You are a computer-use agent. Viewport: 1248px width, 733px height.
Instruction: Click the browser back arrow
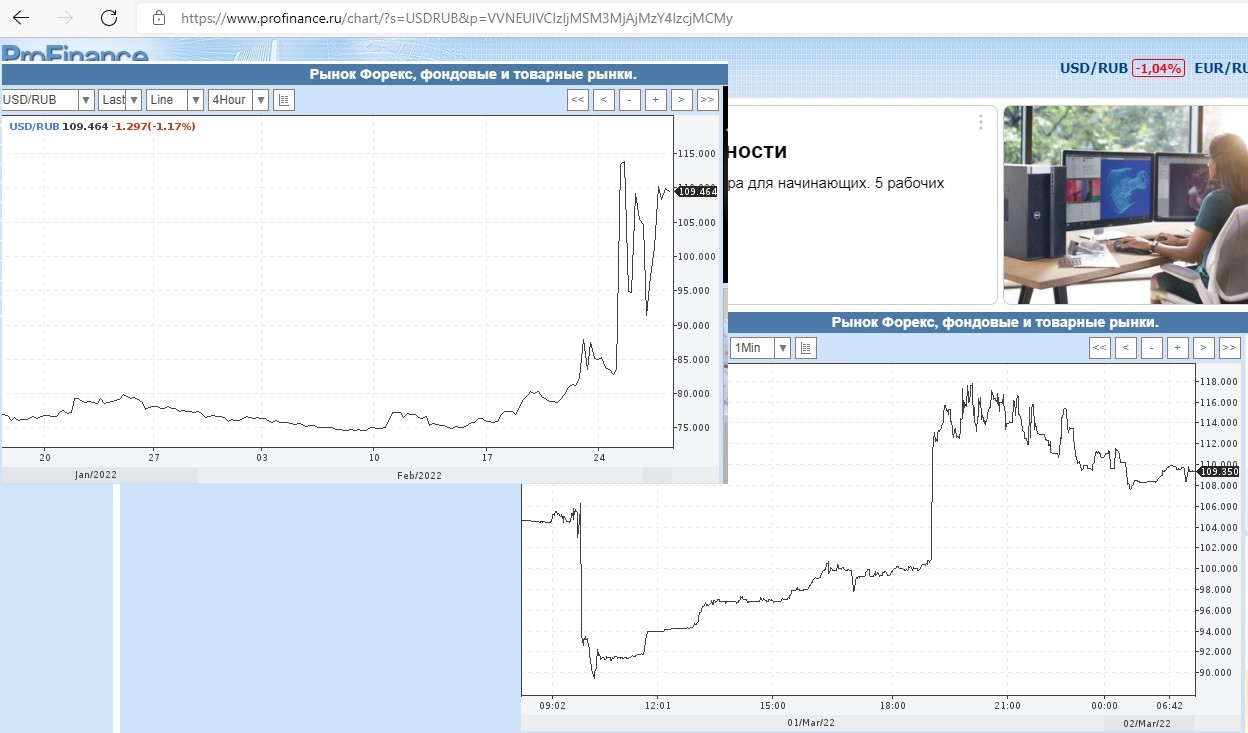point(20,18)
